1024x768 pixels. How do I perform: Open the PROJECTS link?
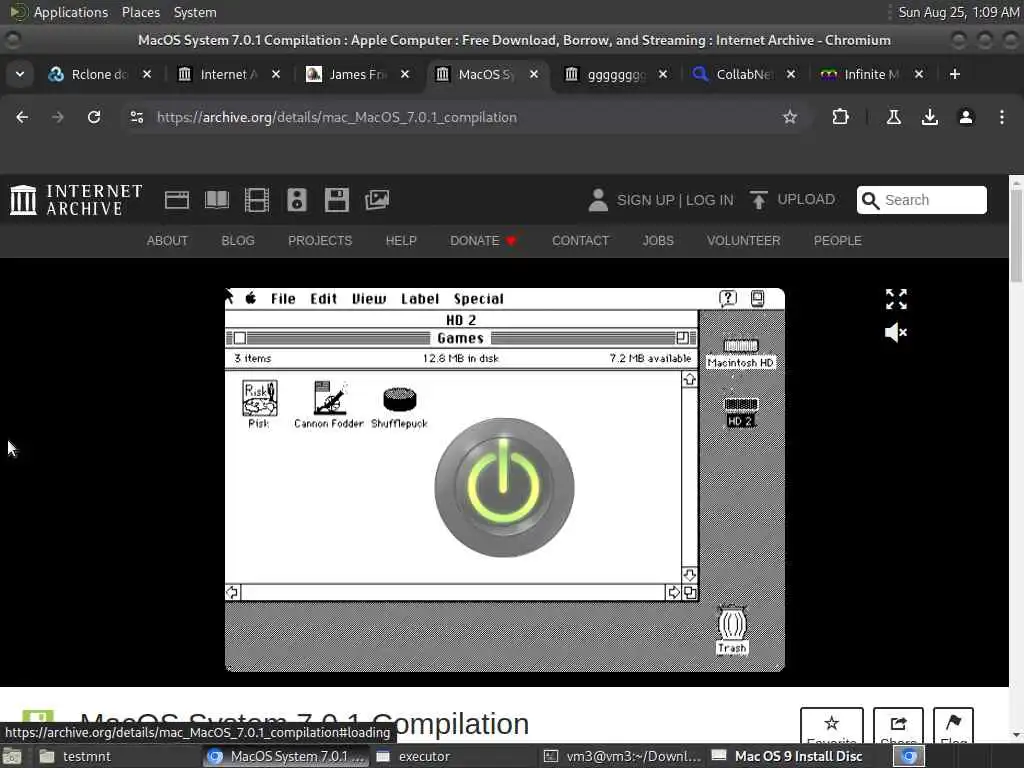[320, 240]
